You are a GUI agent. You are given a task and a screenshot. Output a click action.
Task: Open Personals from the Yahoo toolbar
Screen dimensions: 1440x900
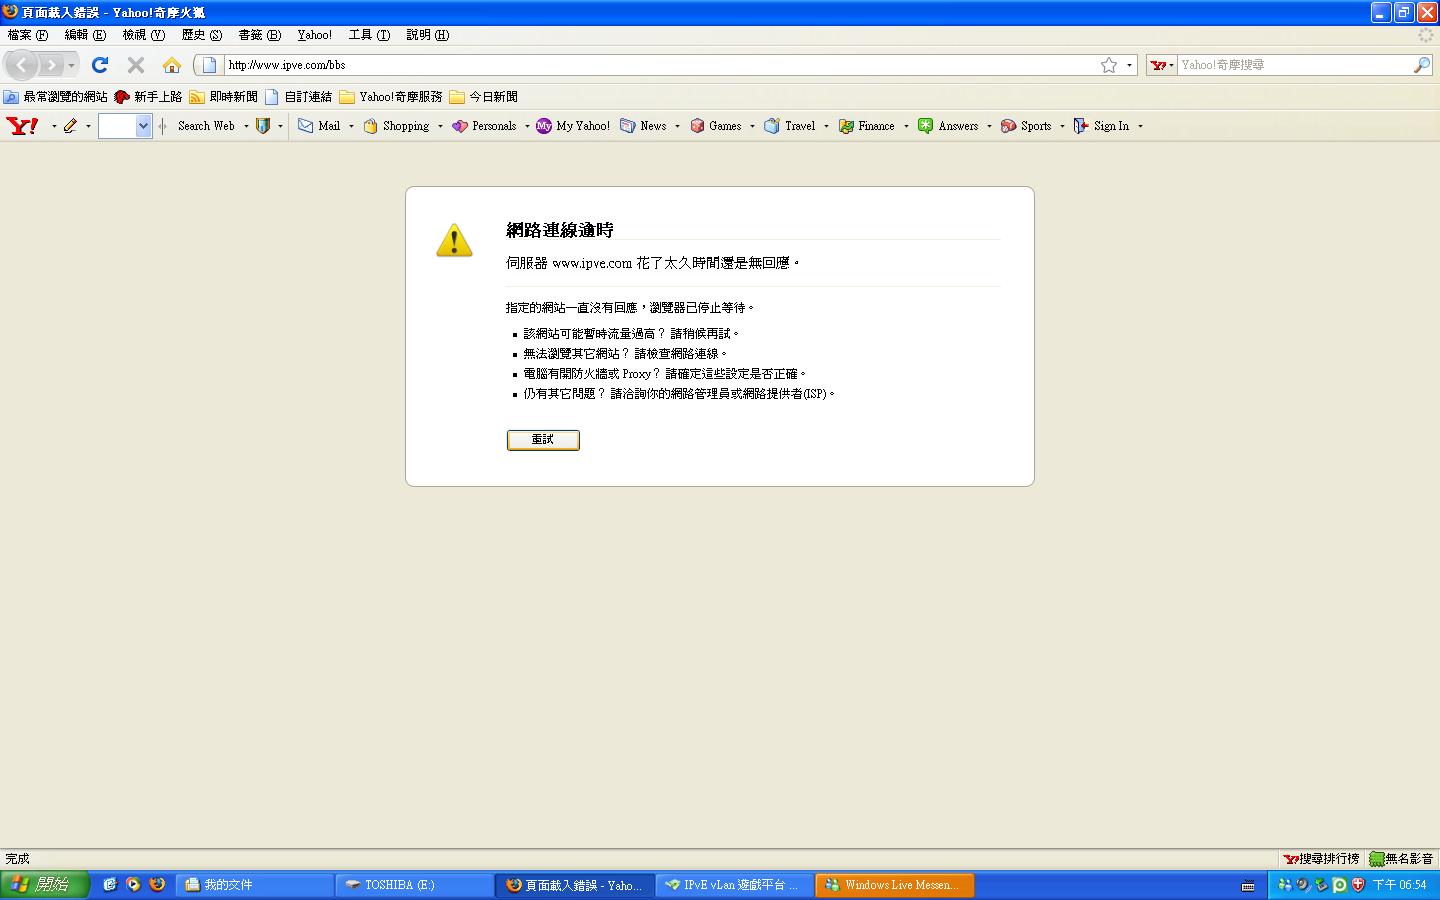pos(484,126)
